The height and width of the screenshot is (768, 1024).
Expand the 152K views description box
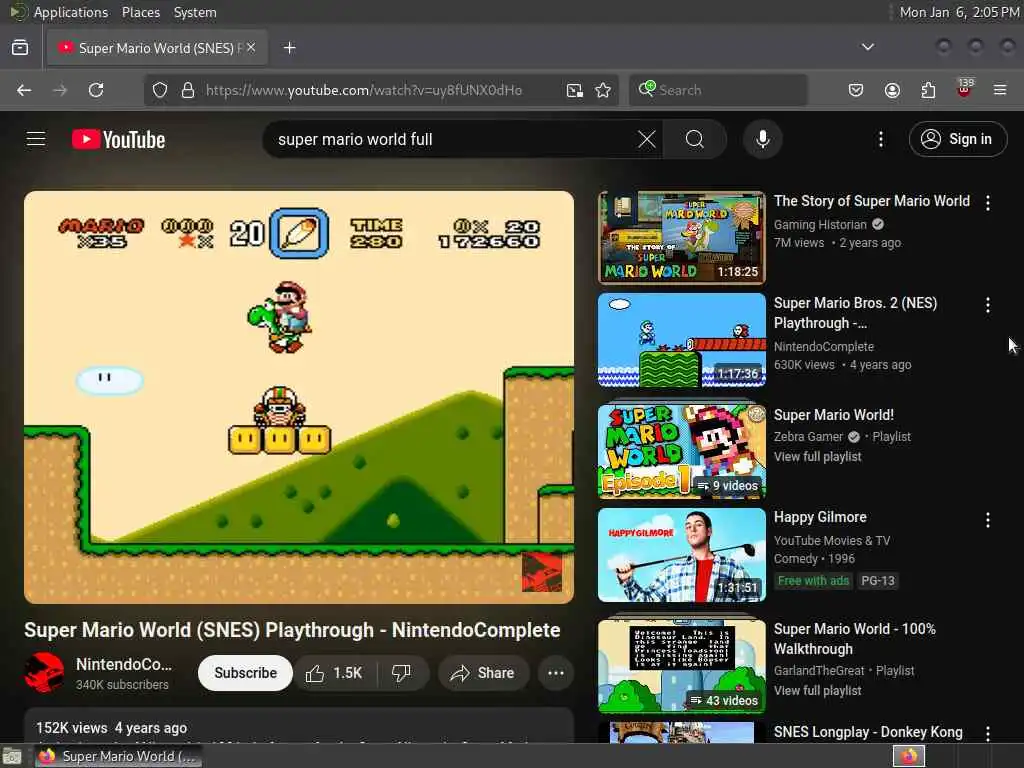[299, 727]
